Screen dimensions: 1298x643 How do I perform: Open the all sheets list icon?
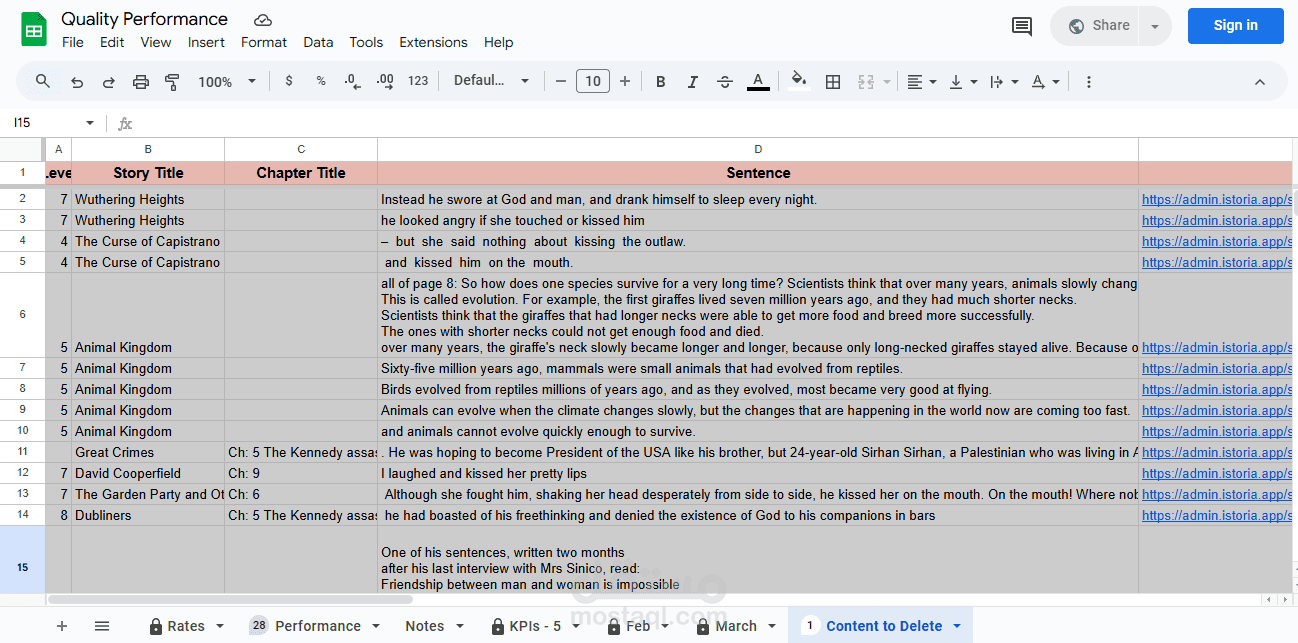click(x=102, y=626)
